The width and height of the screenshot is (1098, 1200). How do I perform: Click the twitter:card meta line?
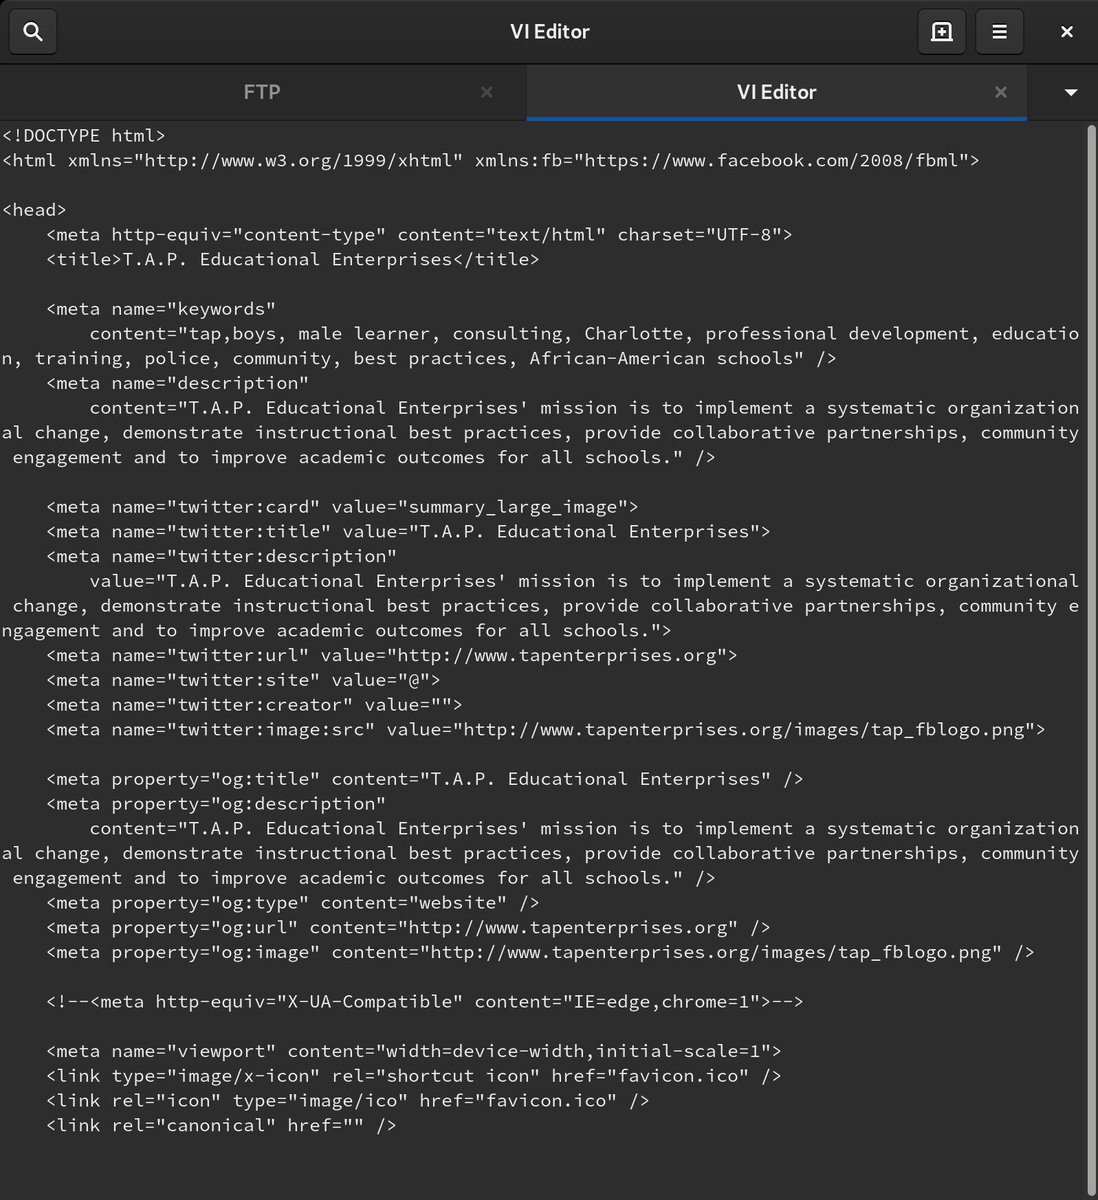tap(342, 507)
